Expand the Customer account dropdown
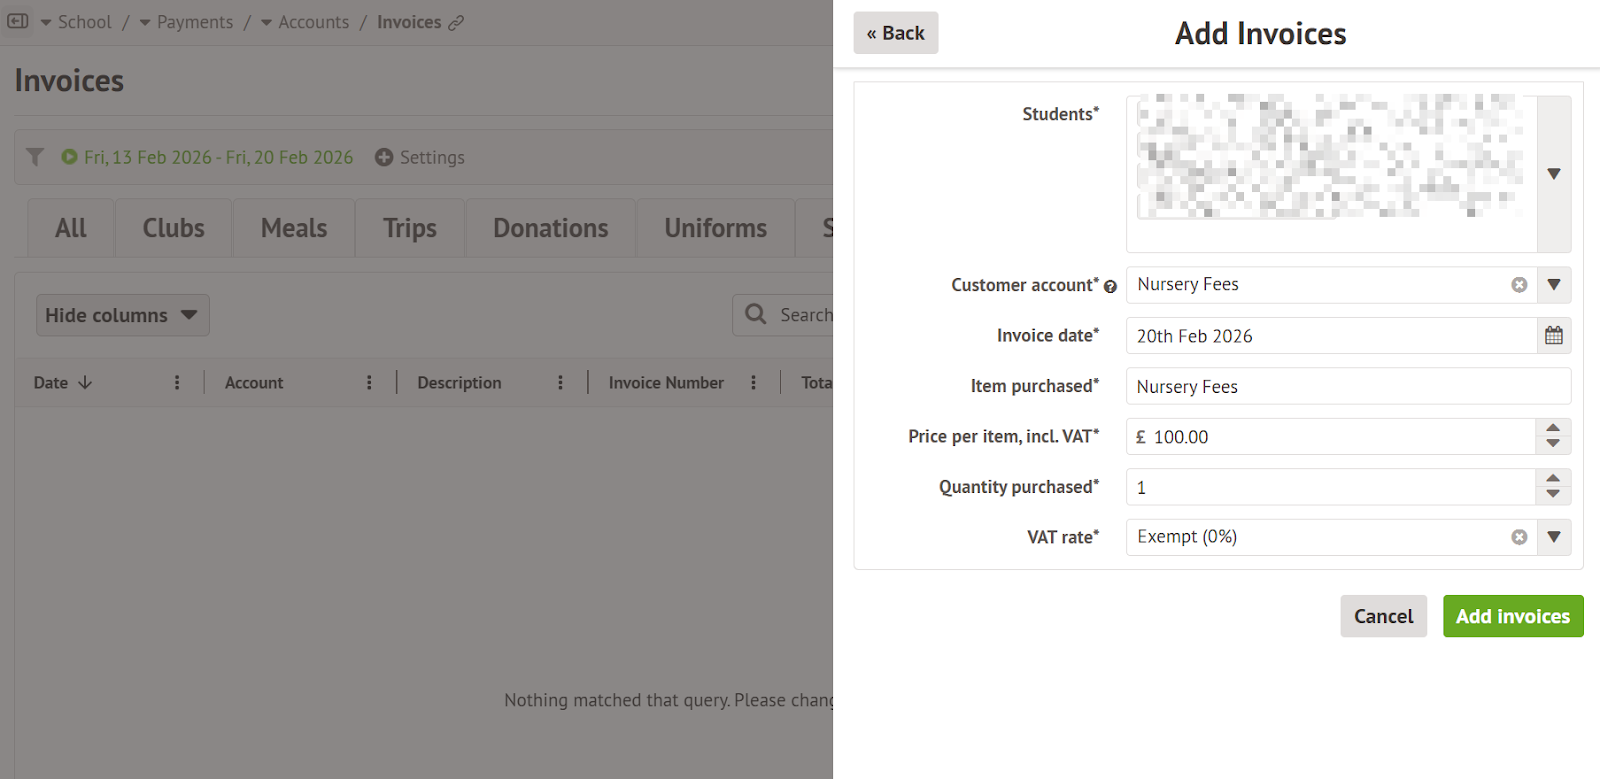Image resolution: width=1600 pixels, height=779 pixels. (1553, 285)
